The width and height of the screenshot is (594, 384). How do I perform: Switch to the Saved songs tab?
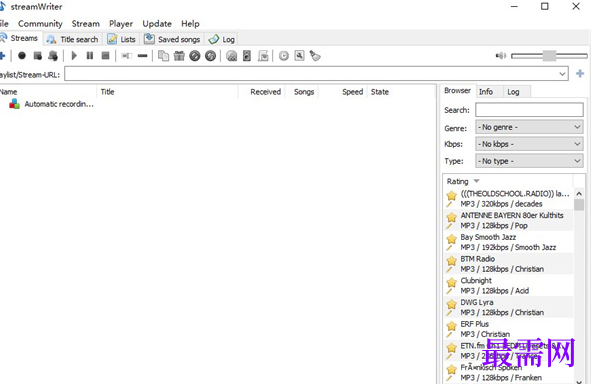pos(172,39)
